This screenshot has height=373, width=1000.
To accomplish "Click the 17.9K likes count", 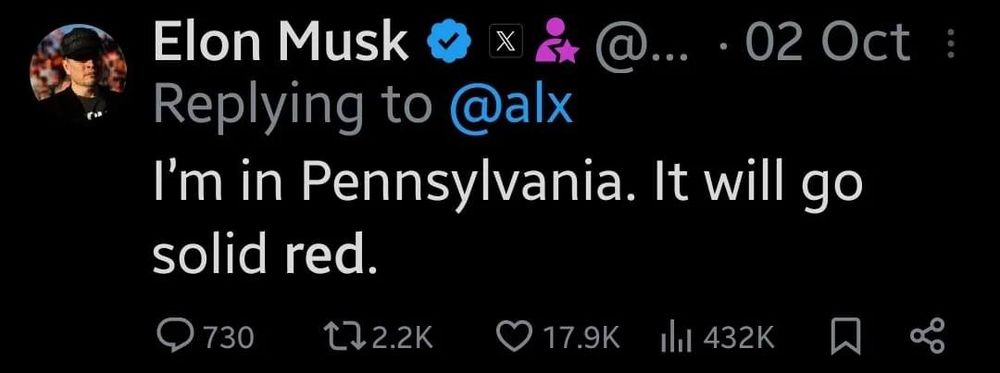I will click(578, 337).
